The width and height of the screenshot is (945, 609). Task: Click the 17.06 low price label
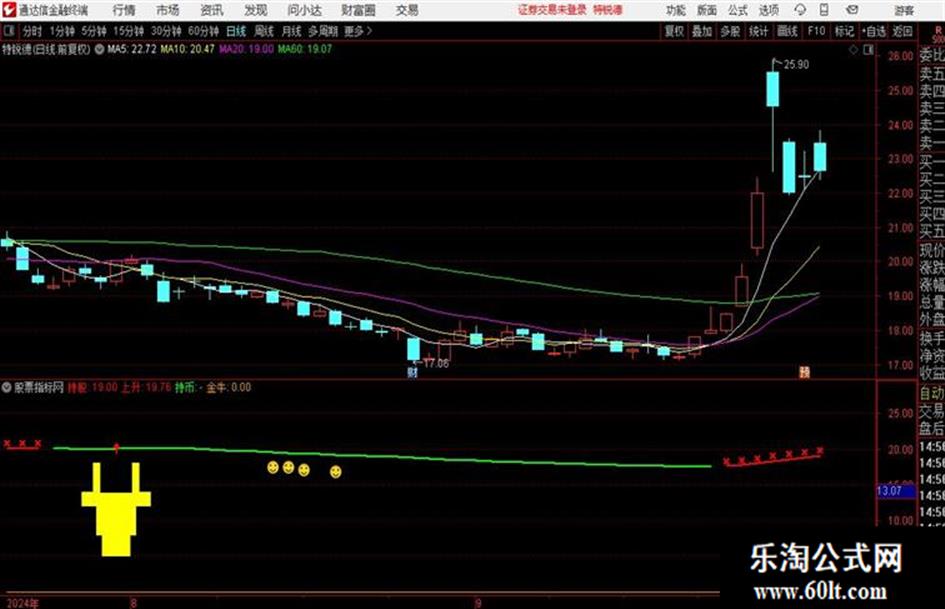tap(436, 364)
